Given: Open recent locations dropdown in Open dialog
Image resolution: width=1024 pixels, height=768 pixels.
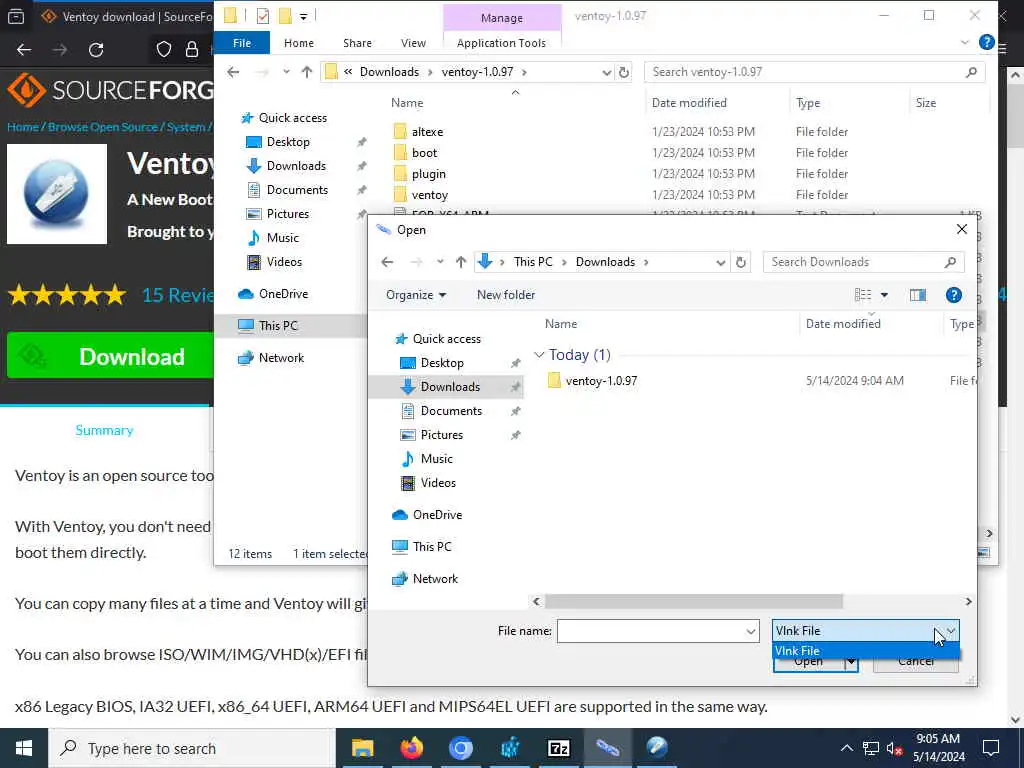Looking at the screenshot, I should (x=440, y=262).
